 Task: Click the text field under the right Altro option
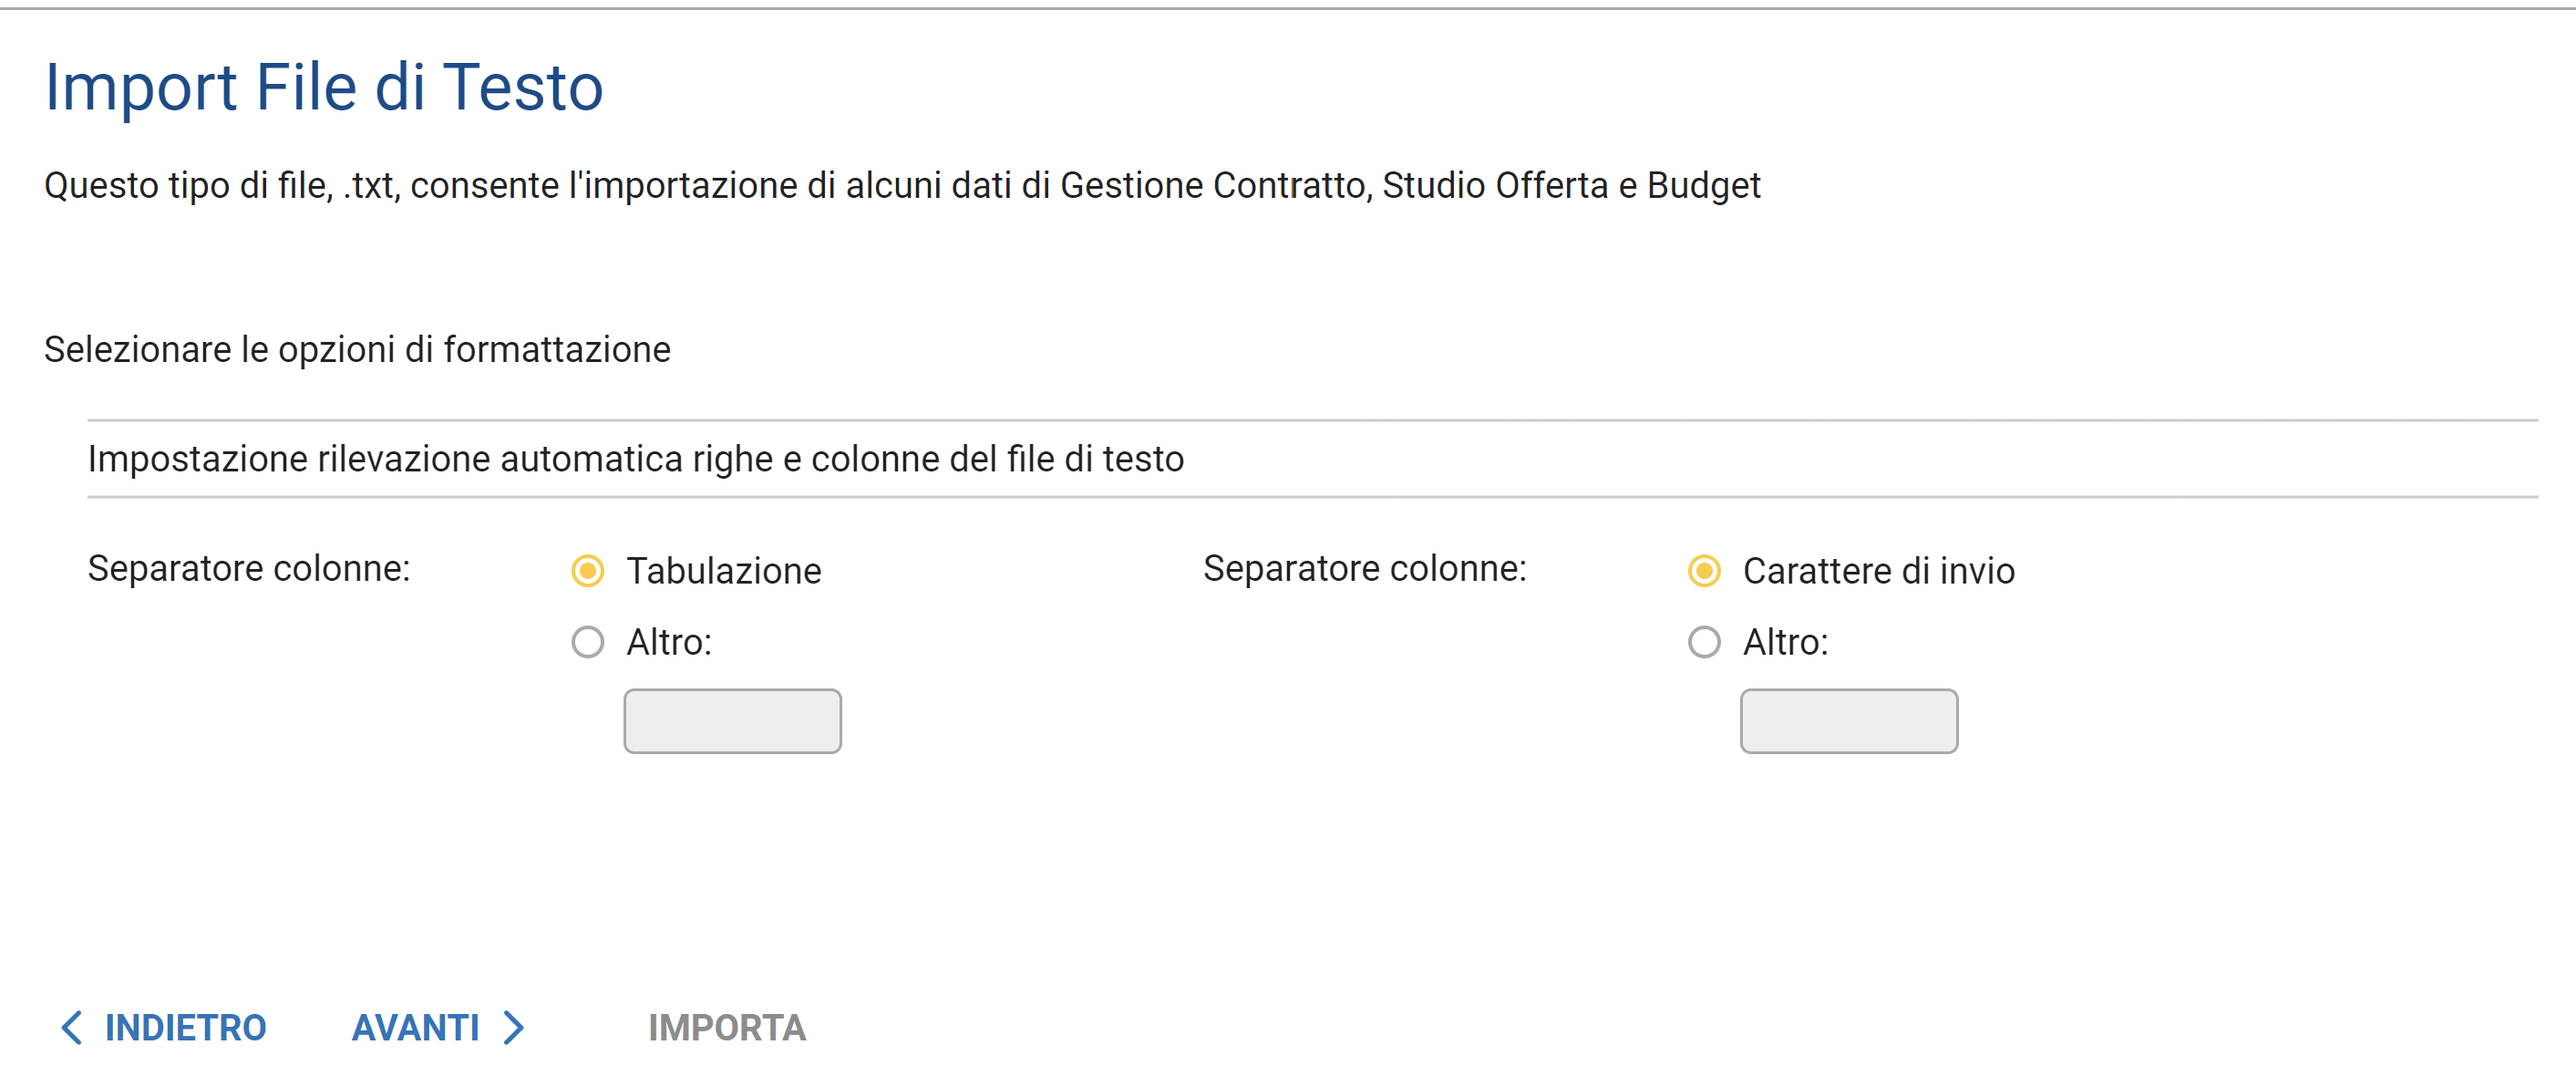[x=1848, y=721]
